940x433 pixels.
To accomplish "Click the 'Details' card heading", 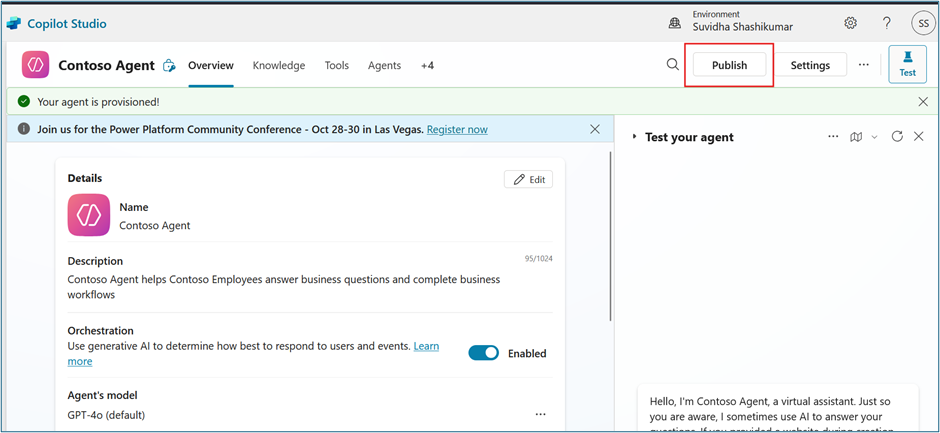I will click(85, 178).
